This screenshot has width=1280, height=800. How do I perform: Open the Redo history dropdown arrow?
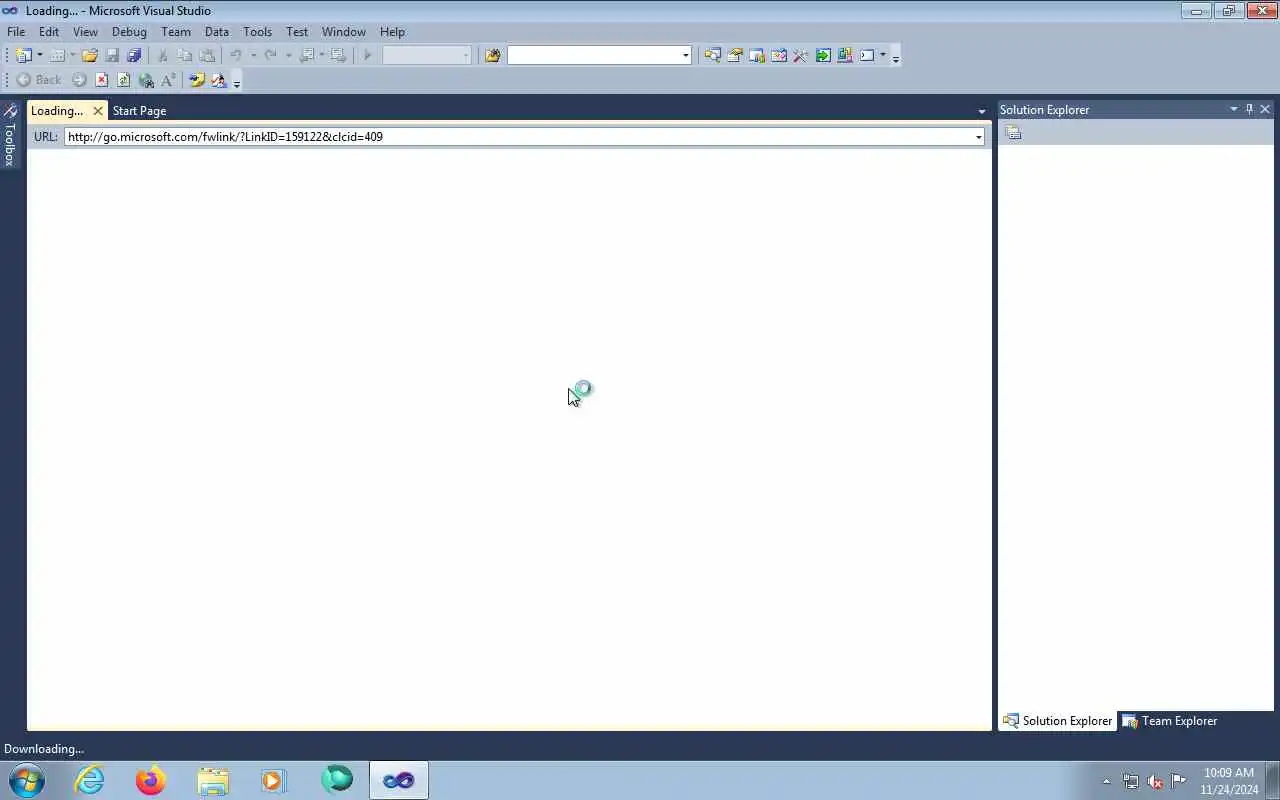tap(288, 56)
